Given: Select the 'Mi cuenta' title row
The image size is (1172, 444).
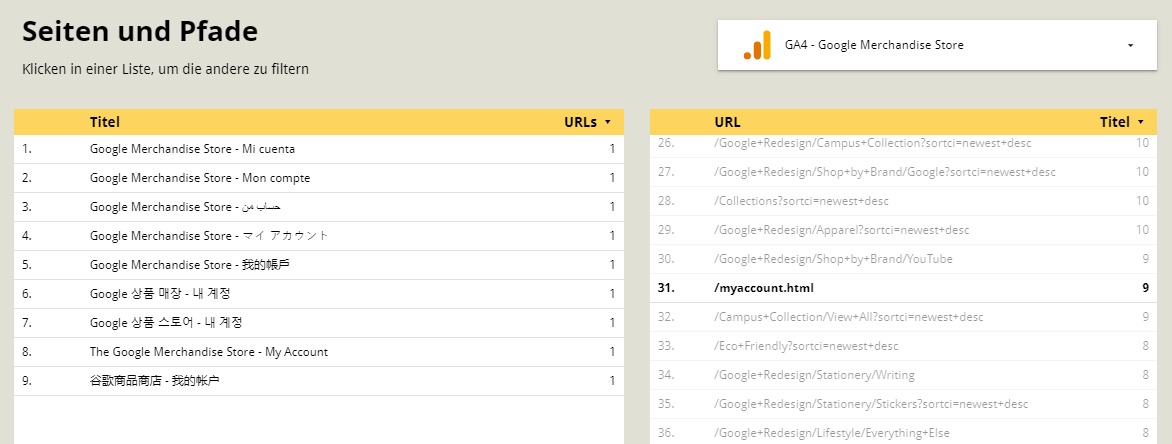Looking at the screenshot, I should [192, 149].
